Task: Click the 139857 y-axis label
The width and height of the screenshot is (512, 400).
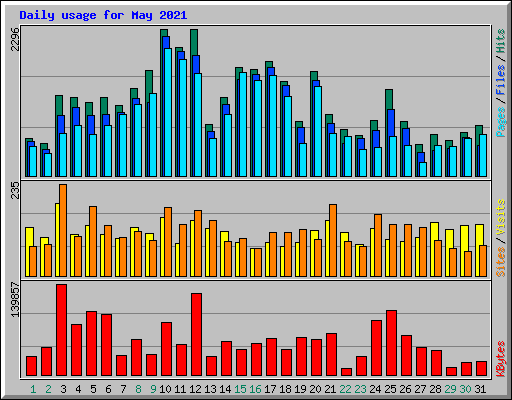Action: (x=15, y=300)
